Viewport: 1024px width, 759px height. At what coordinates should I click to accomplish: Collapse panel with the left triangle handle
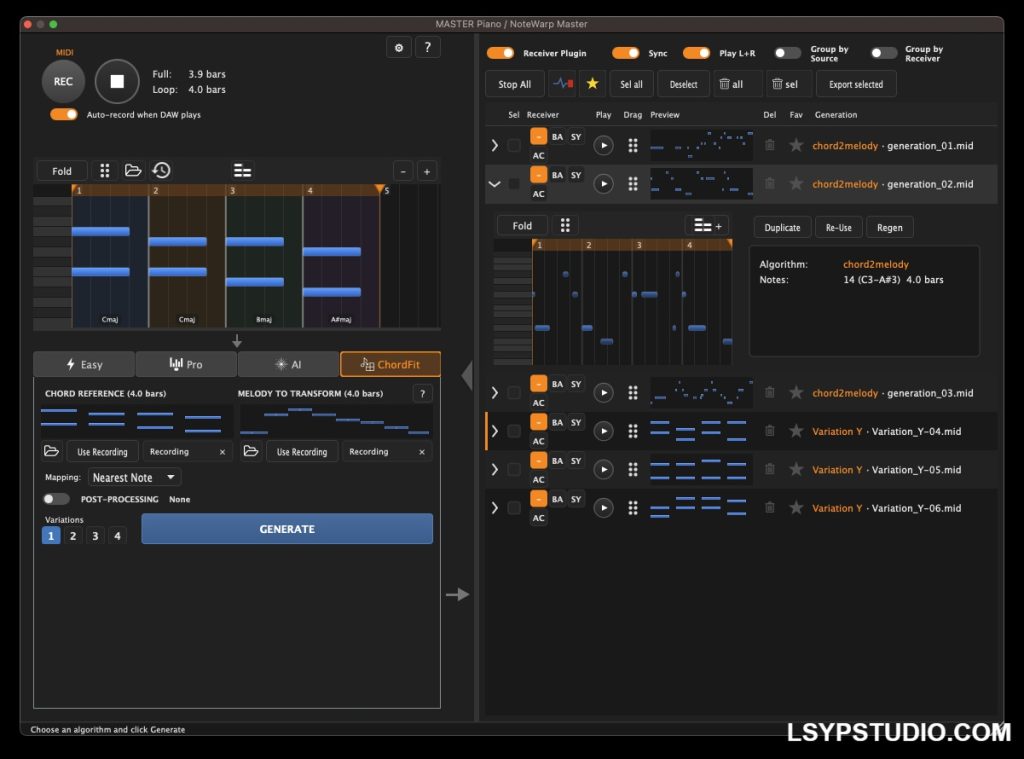[x=466, y=376]
